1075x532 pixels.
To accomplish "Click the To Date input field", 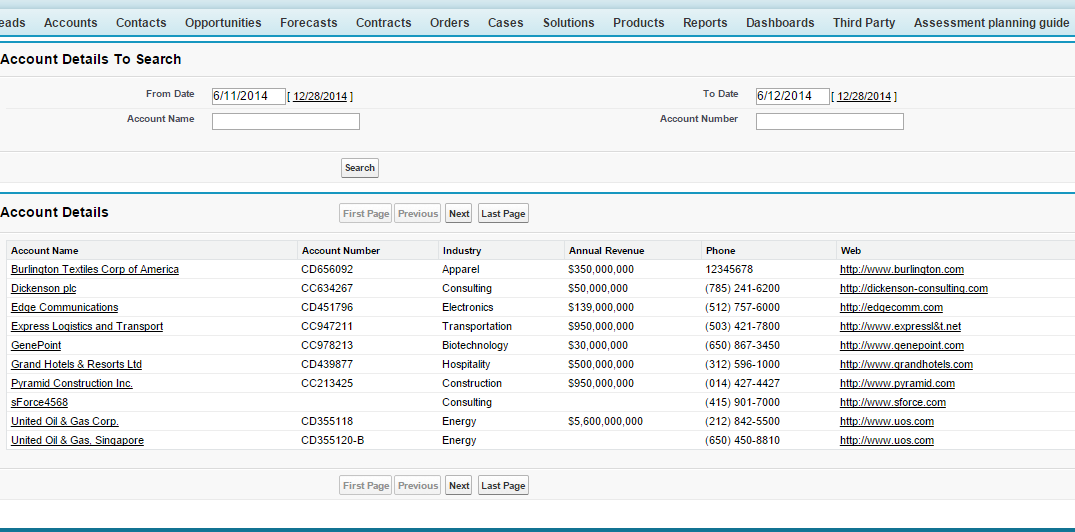I will tap(793, 96).
